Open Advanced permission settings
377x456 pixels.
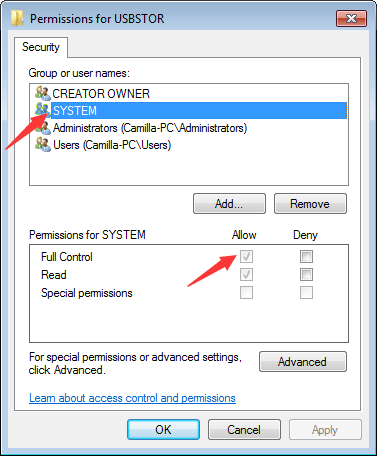303,361
